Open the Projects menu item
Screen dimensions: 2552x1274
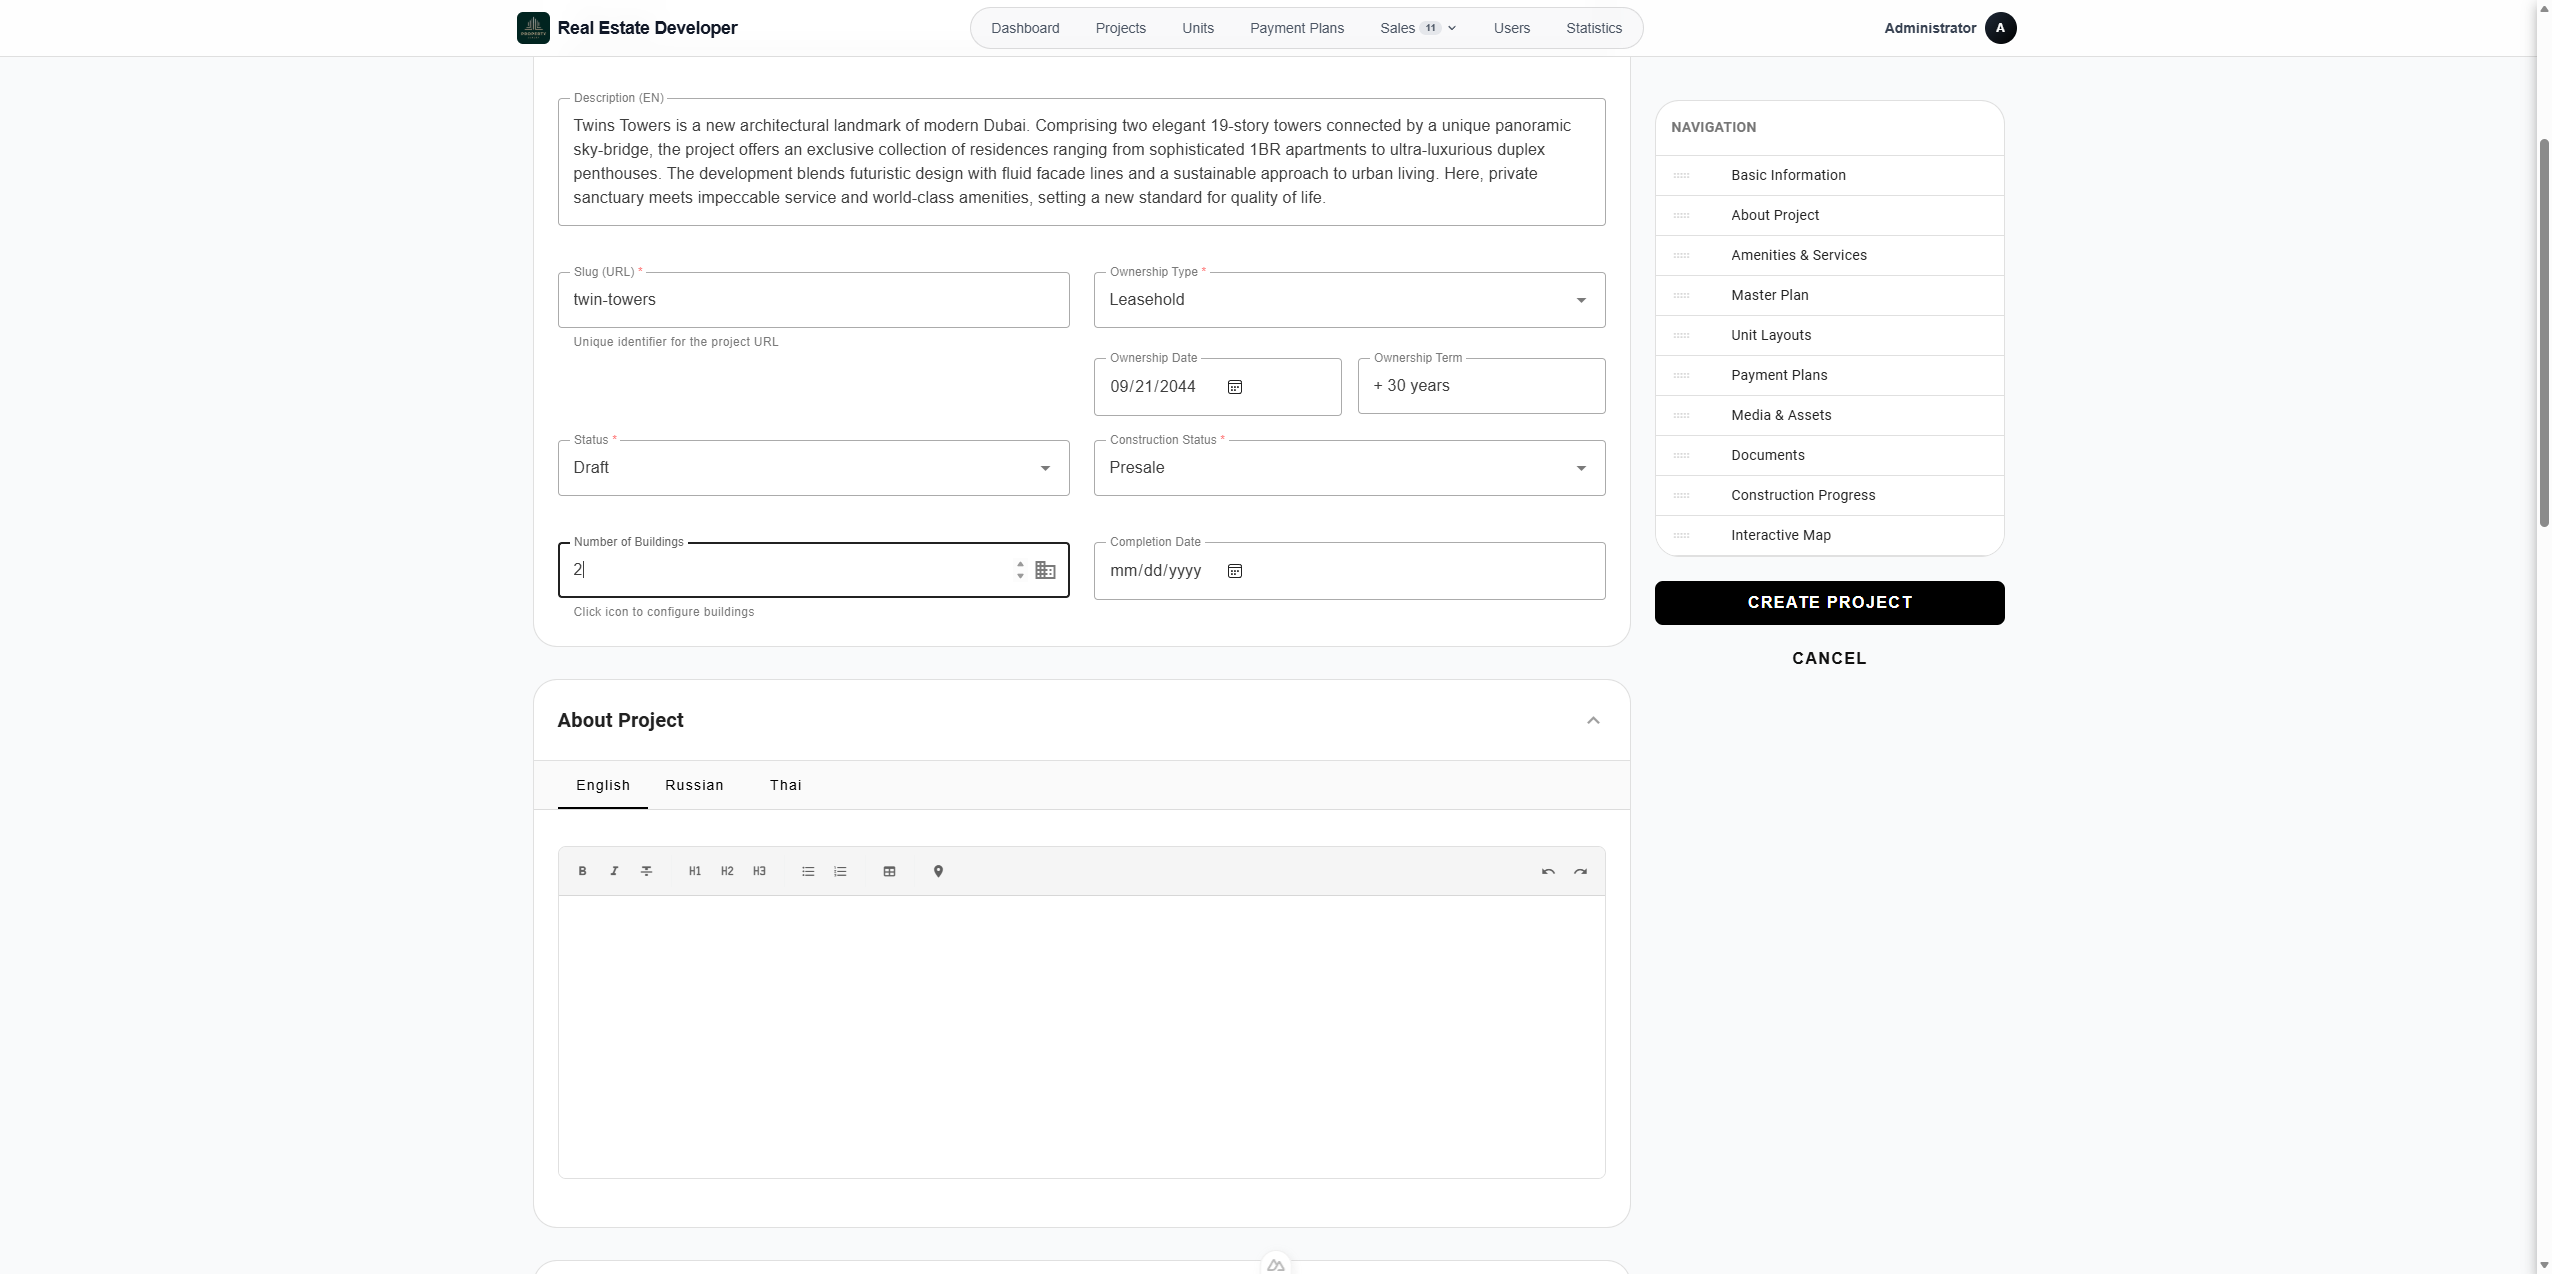point(1120,28)
